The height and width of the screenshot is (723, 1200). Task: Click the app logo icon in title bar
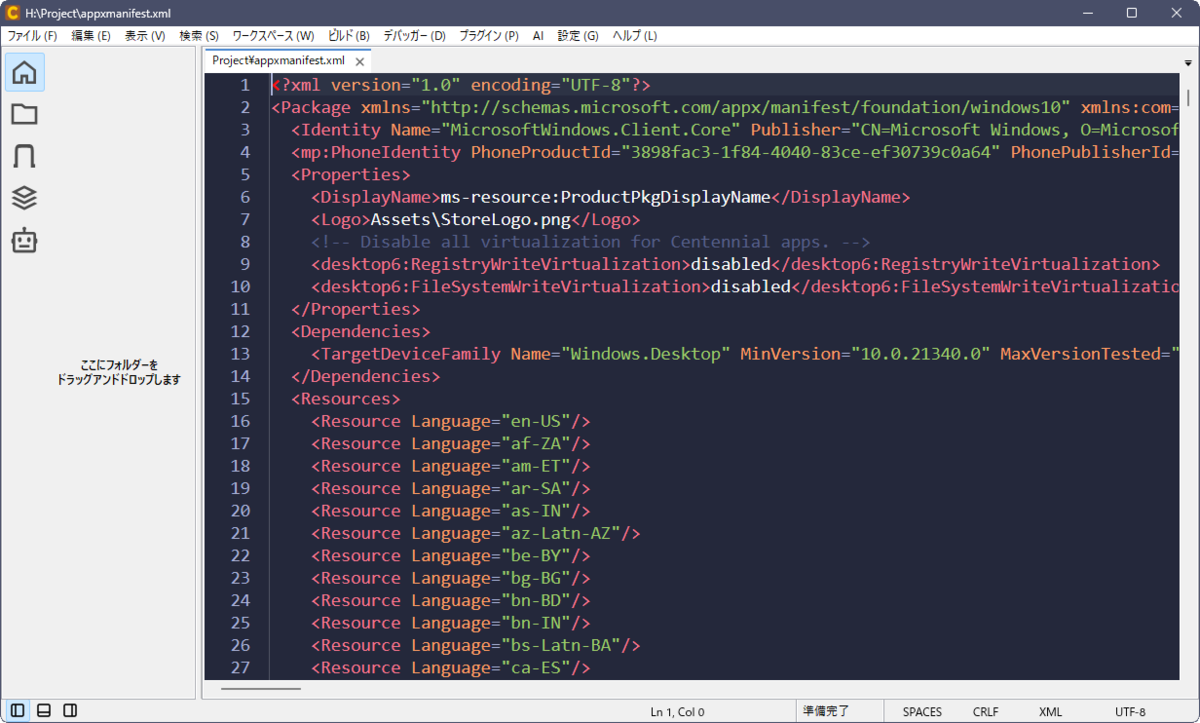click(x=12, y=12)
